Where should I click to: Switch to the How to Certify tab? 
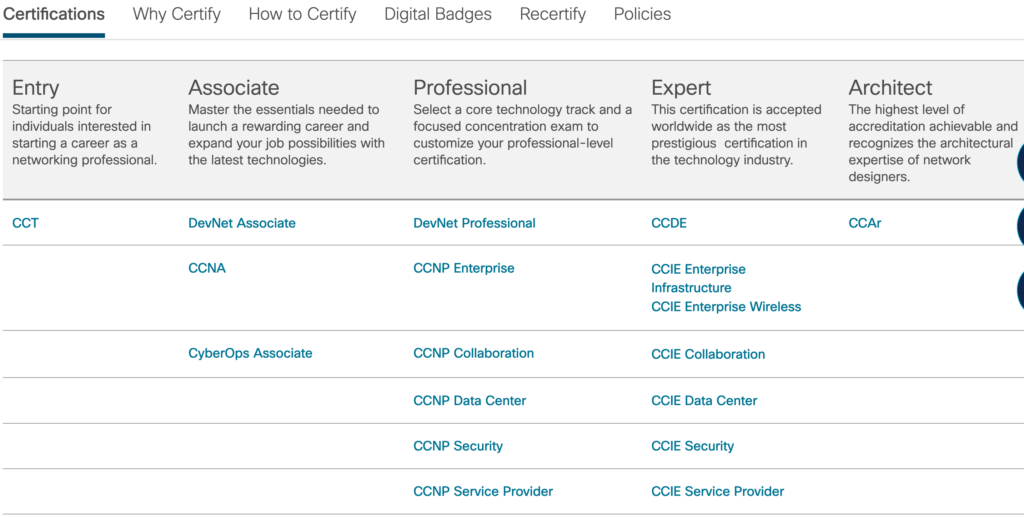click(302, 15)
